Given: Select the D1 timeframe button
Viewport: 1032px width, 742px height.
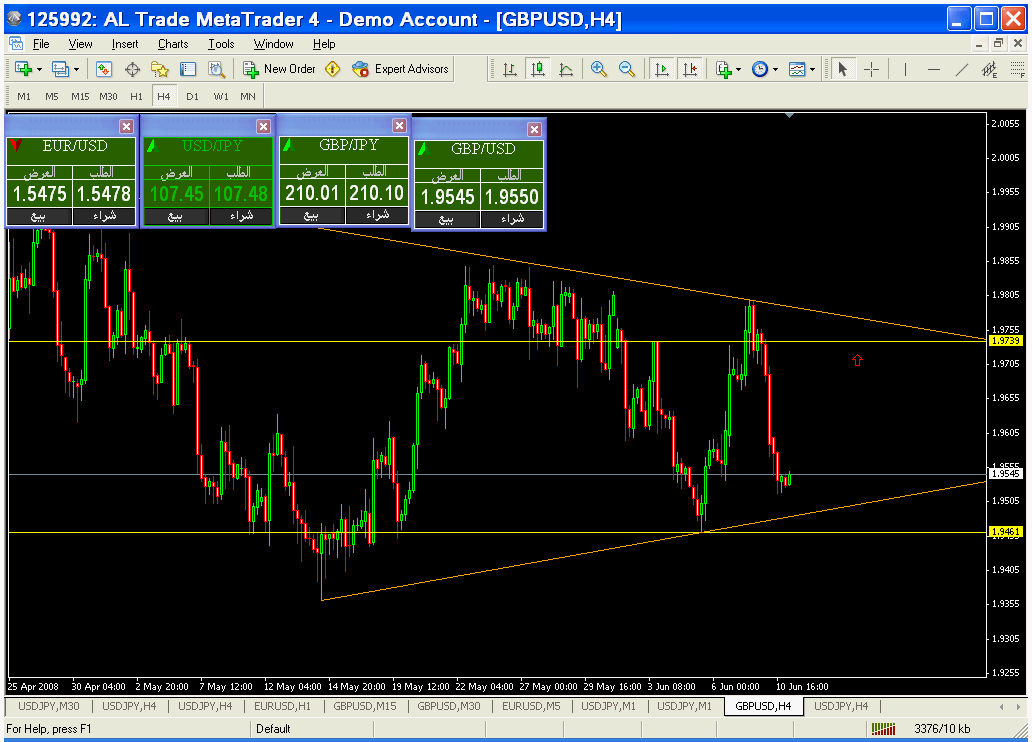Looking at the screenshot, I should click(192, 96).
